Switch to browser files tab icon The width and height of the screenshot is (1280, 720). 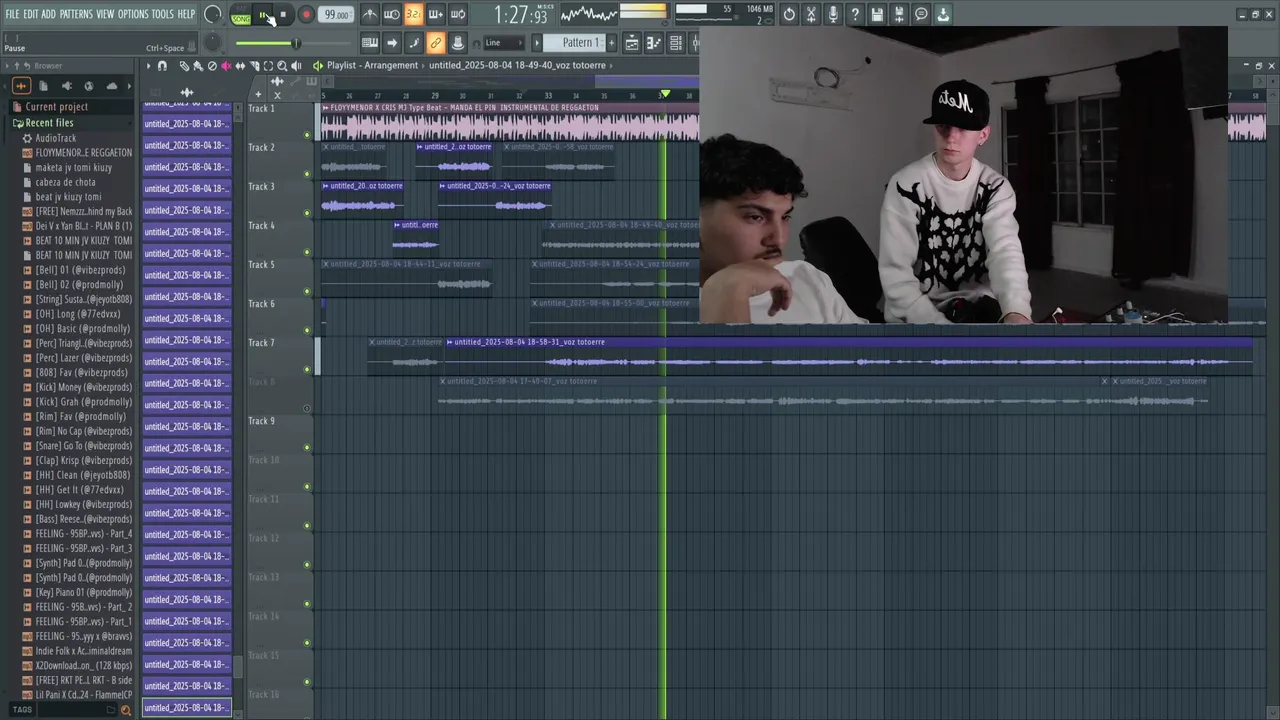click(43, 86)
